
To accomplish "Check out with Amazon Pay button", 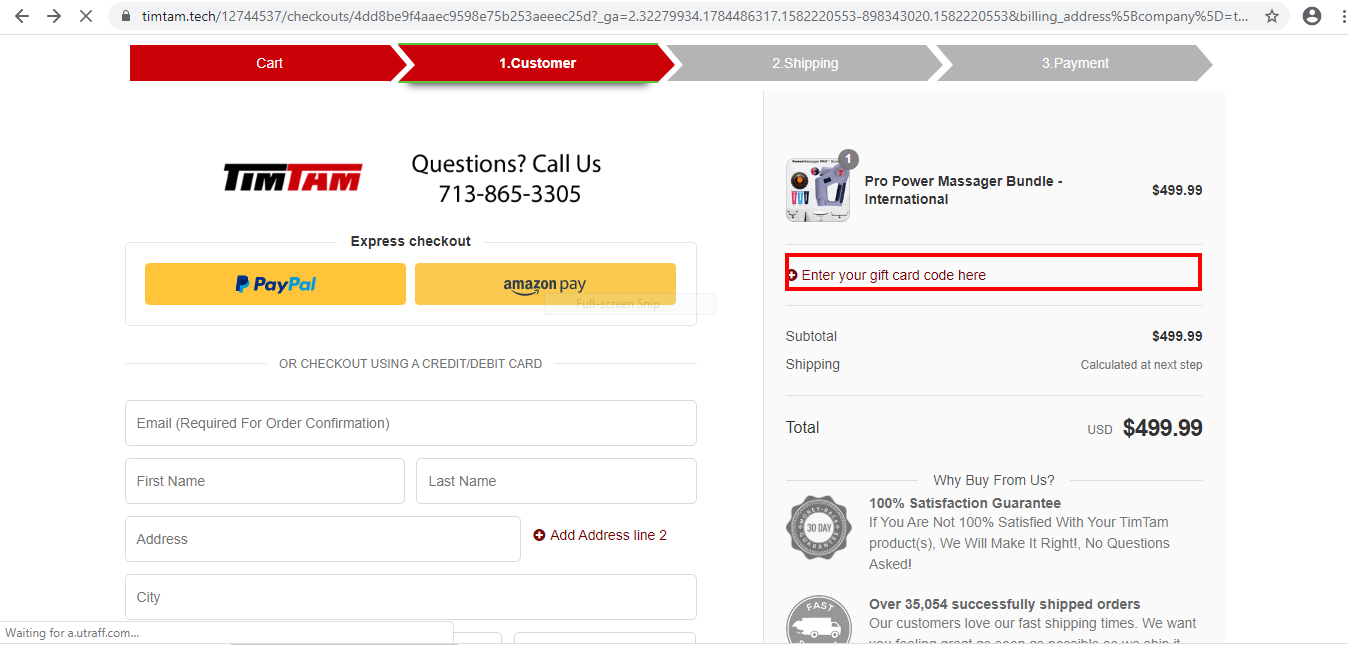I will 545,284.
